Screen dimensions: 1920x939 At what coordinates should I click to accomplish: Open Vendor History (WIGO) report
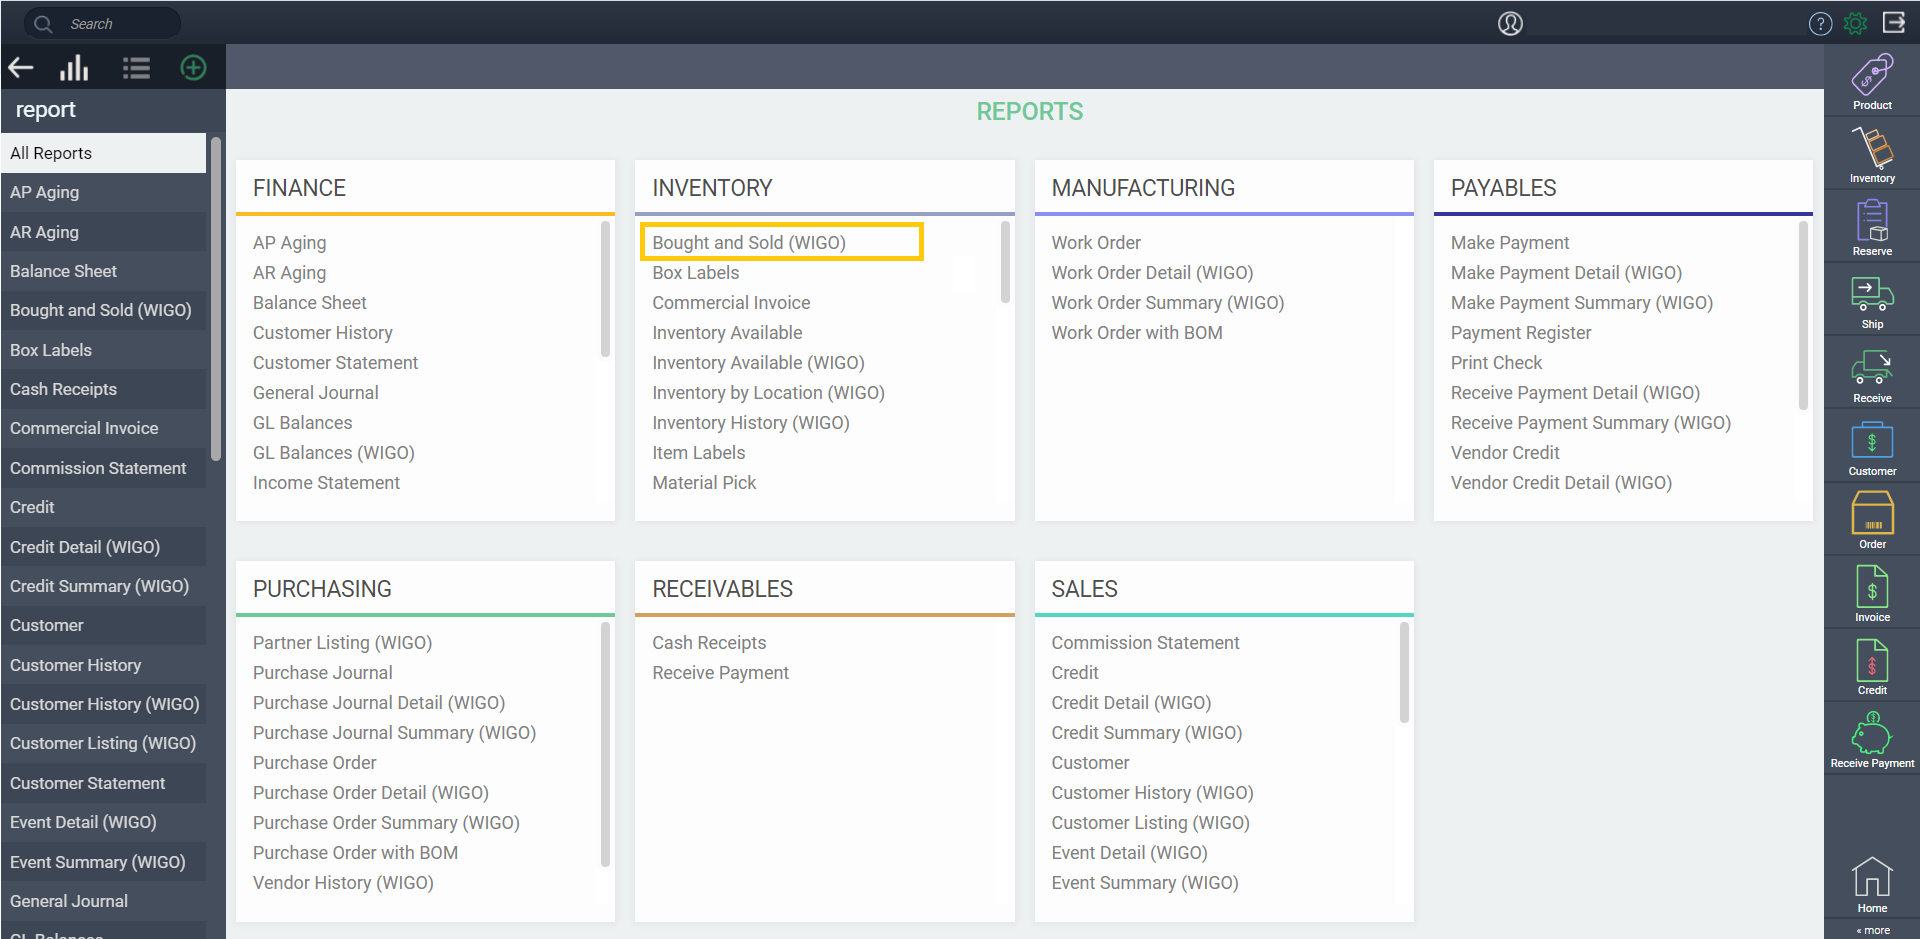pyautogui.click(x=343, y=883)
